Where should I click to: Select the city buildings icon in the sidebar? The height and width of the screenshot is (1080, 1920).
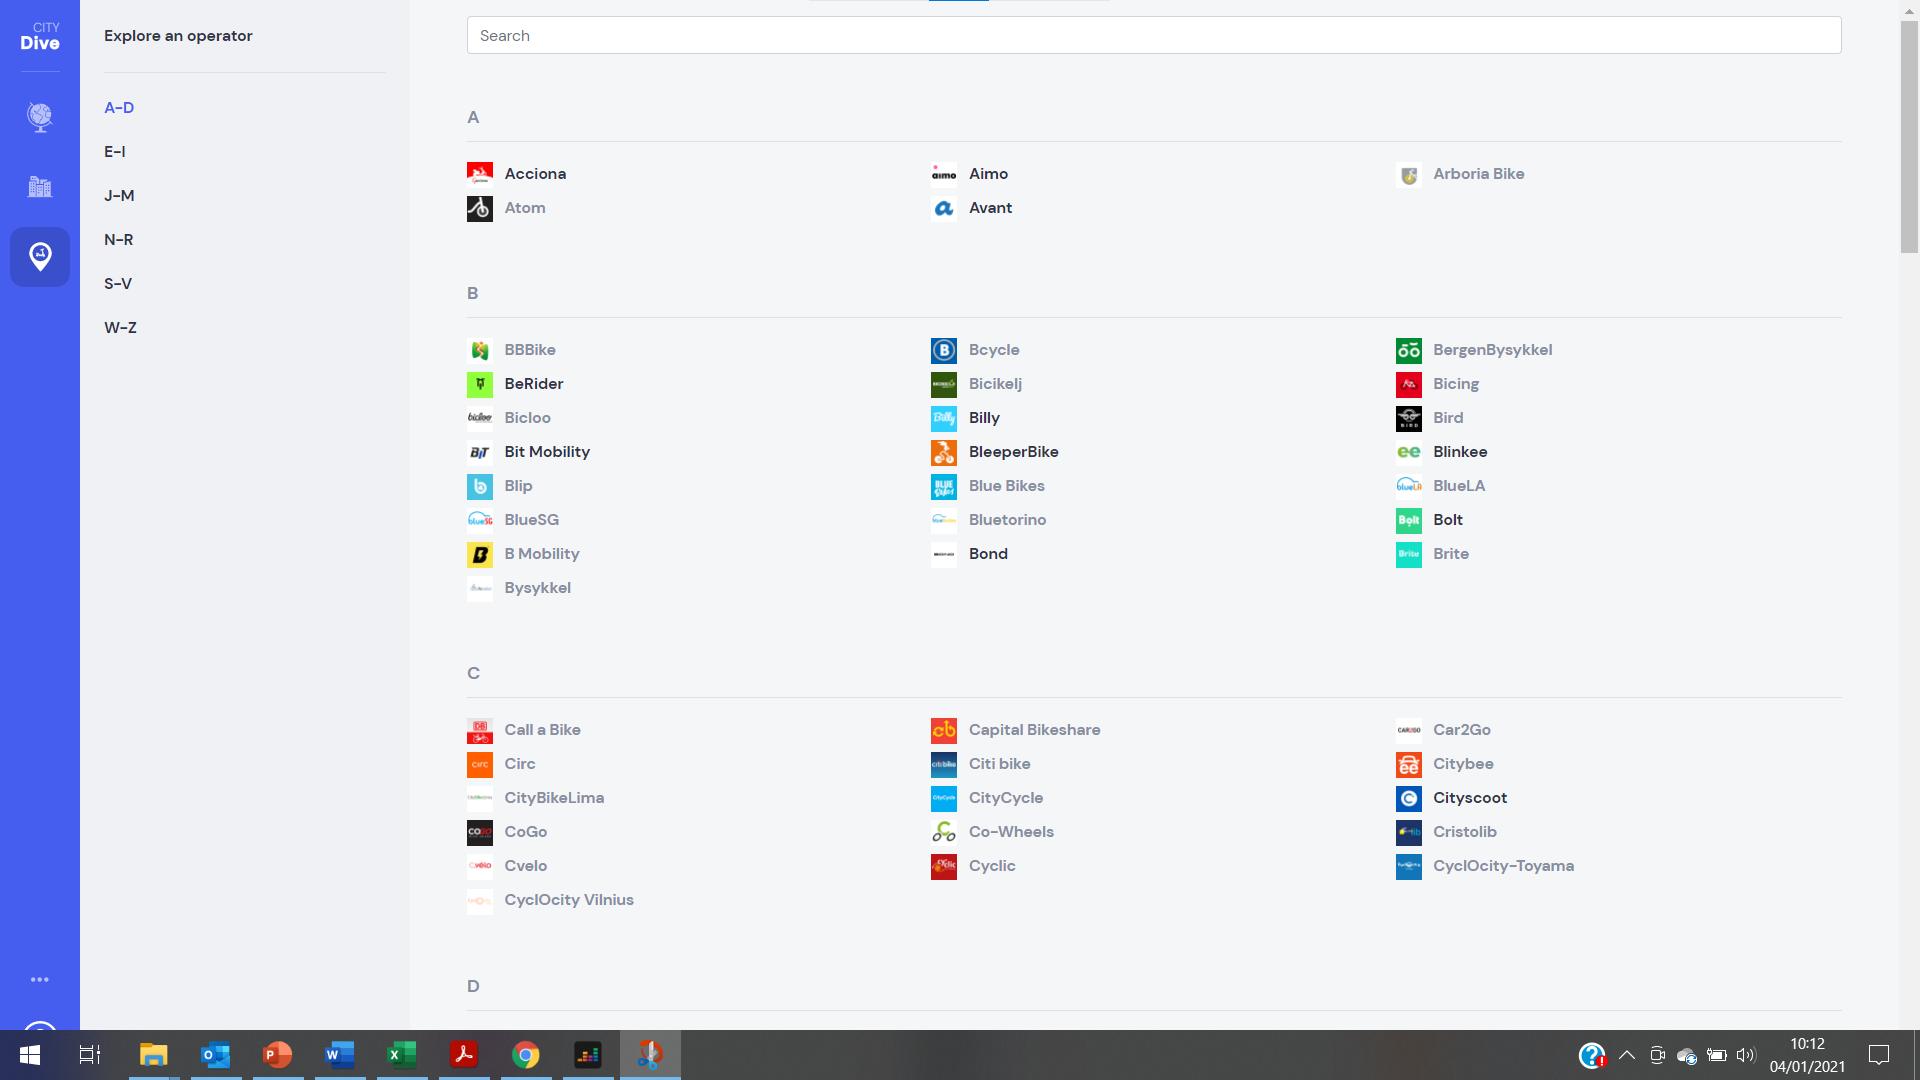click(40, 187)
